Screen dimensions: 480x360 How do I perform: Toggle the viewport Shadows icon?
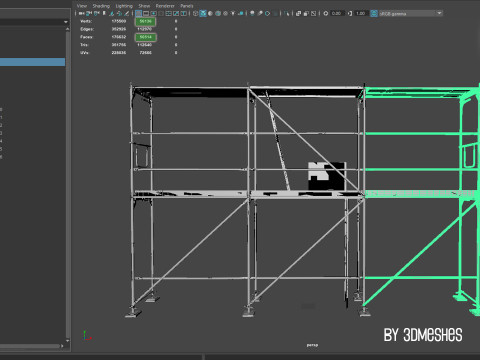click(x=240, y=13)
